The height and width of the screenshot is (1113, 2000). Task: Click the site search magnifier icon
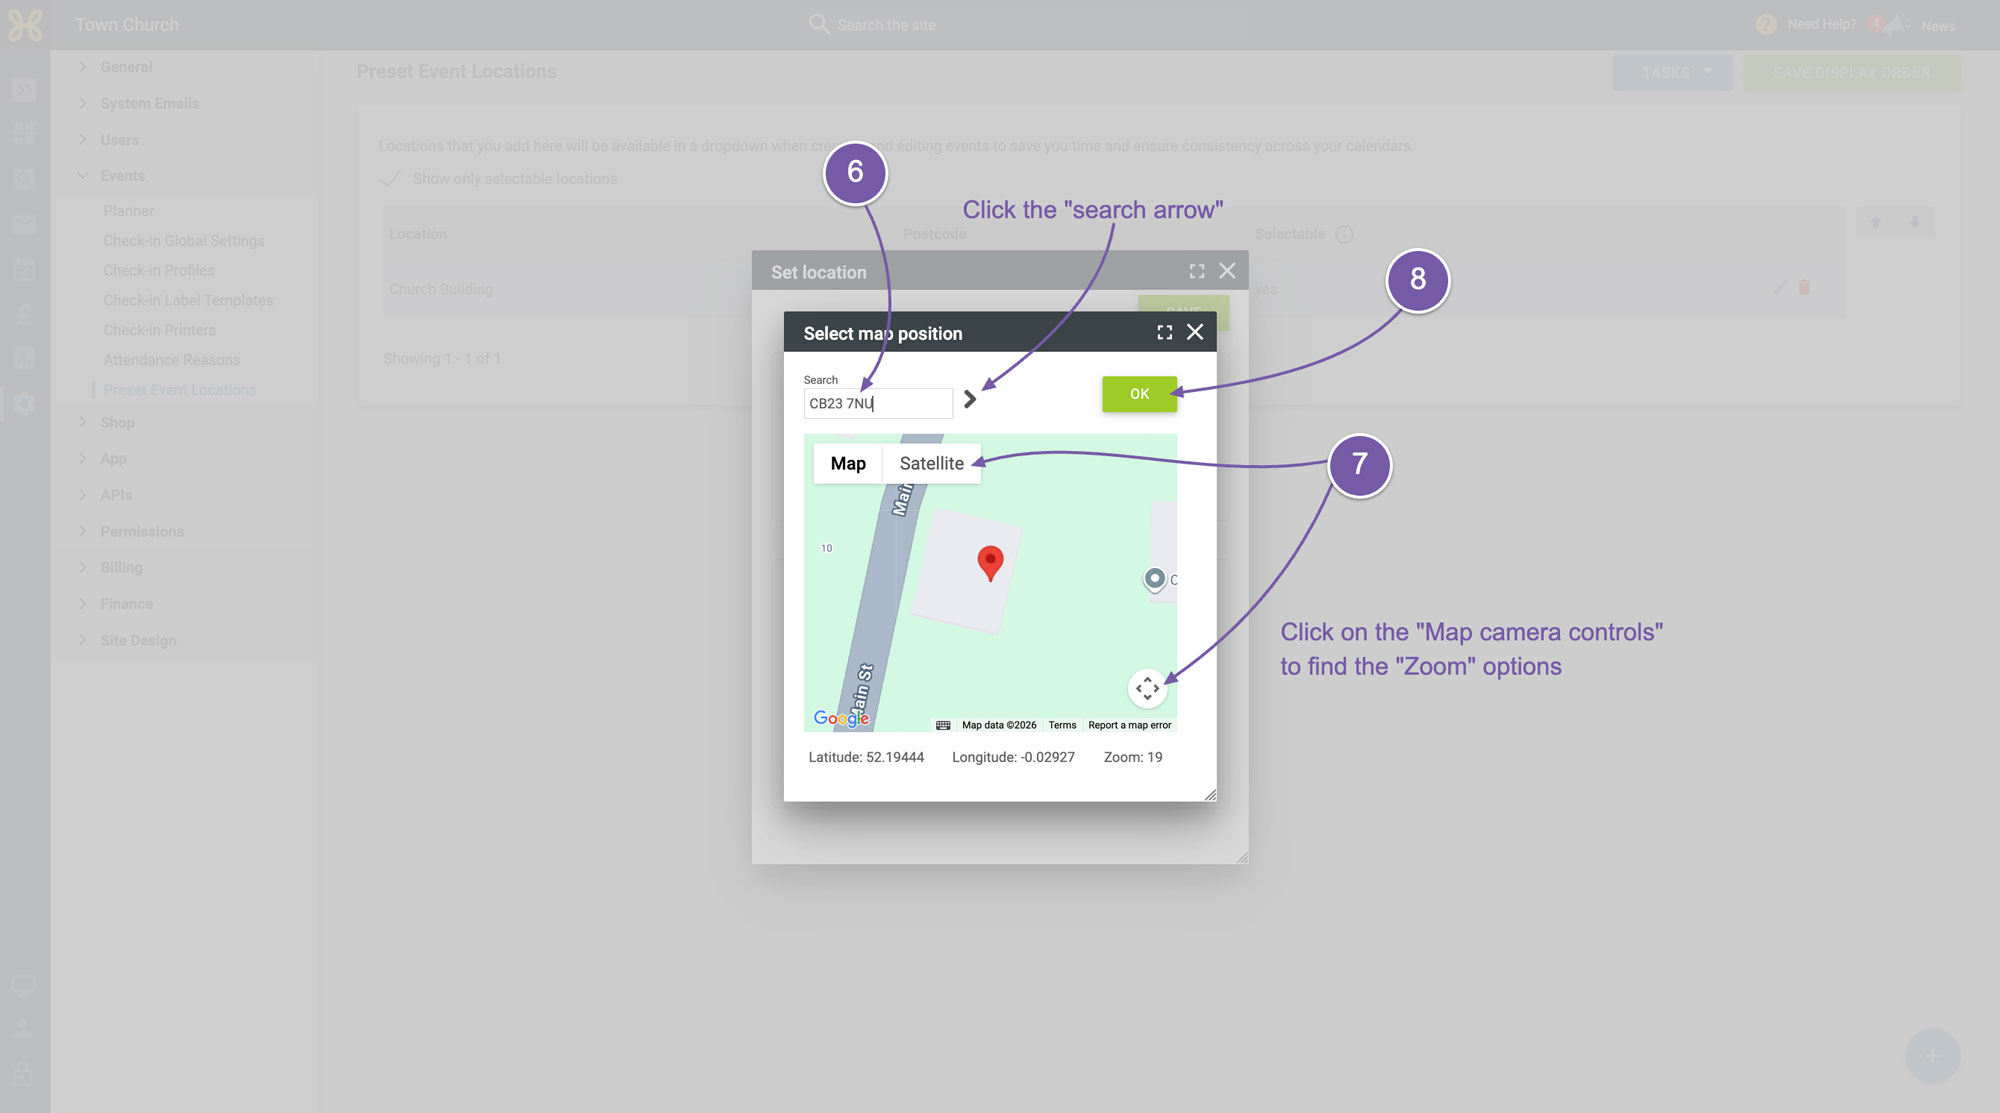coord(819,24)
